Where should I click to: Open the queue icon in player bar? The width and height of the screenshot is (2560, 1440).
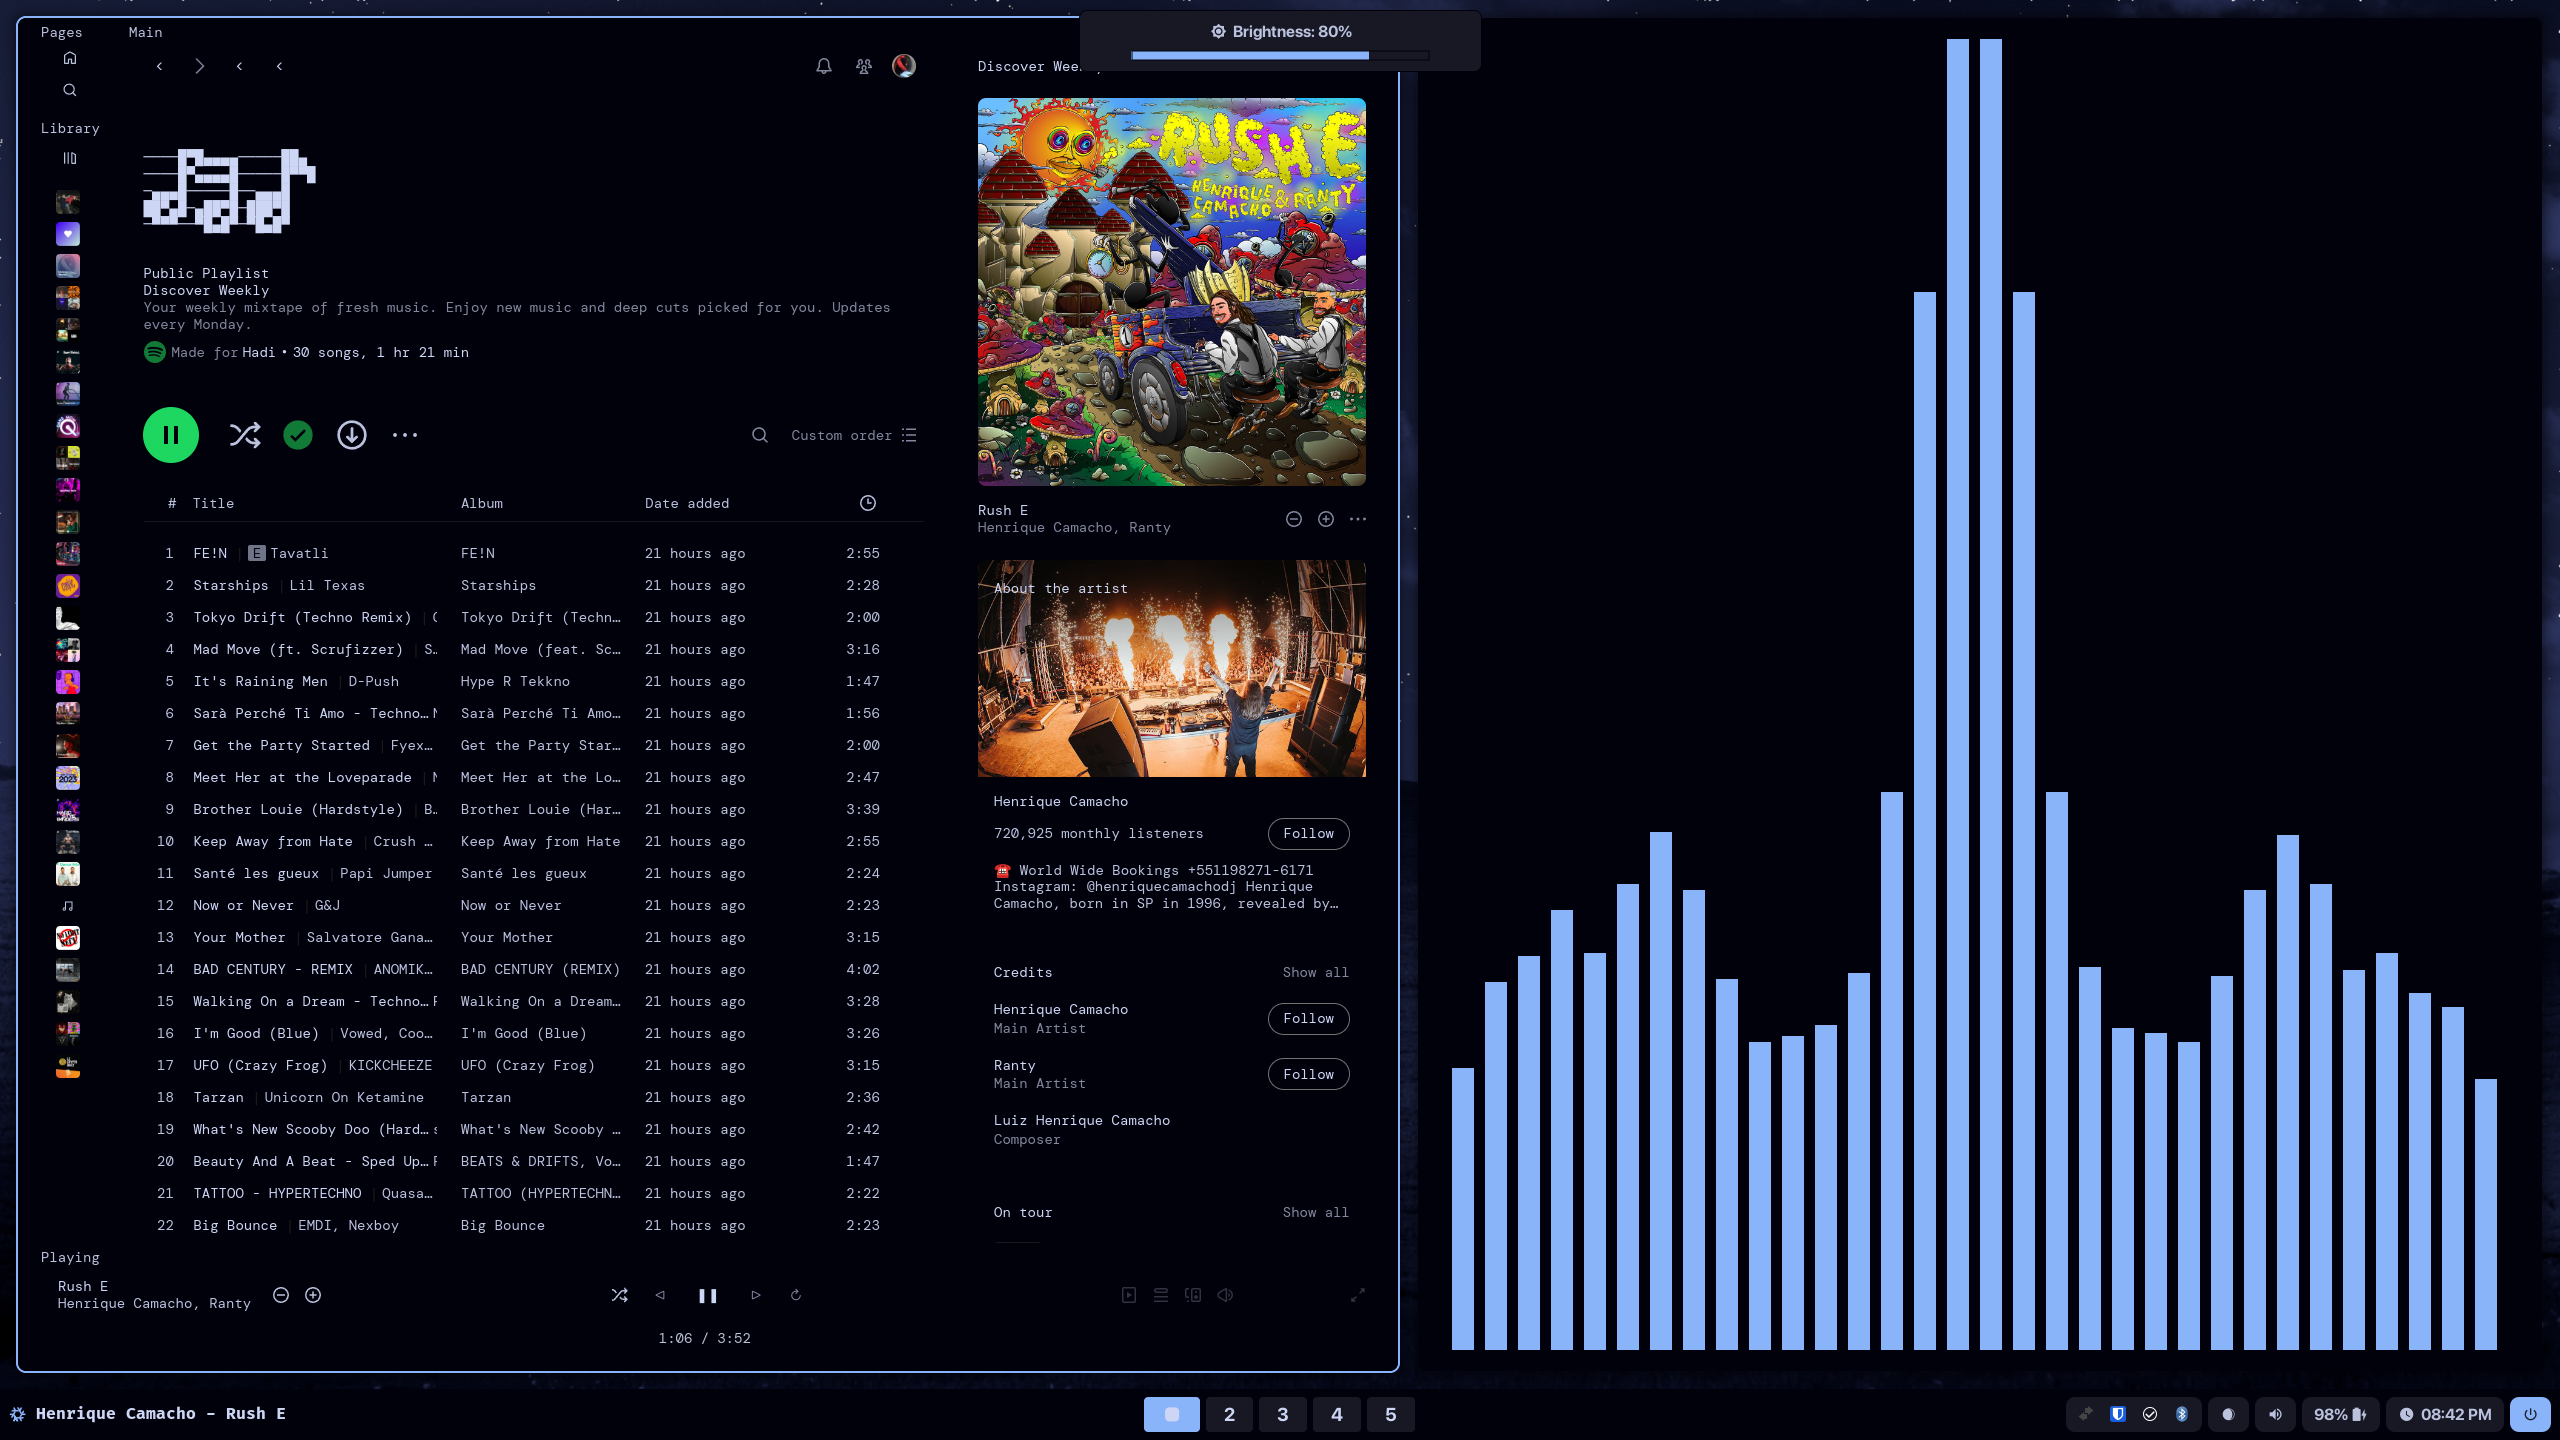pos(1160,1295)
